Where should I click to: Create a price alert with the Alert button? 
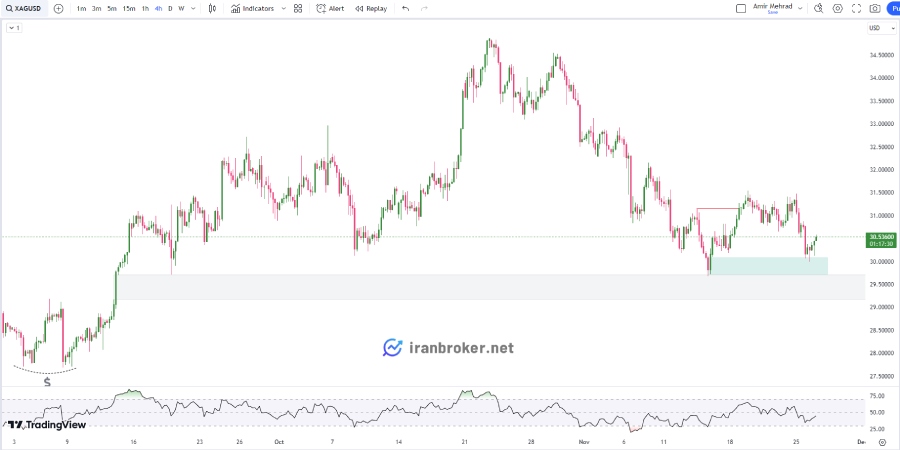point(330,9)
